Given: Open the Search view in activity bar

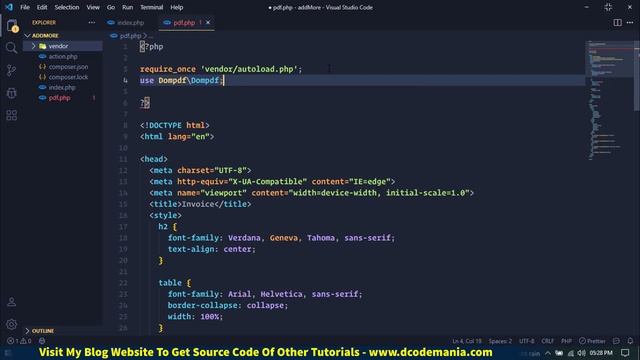Looking at the screenshot, I should point(11,48).
